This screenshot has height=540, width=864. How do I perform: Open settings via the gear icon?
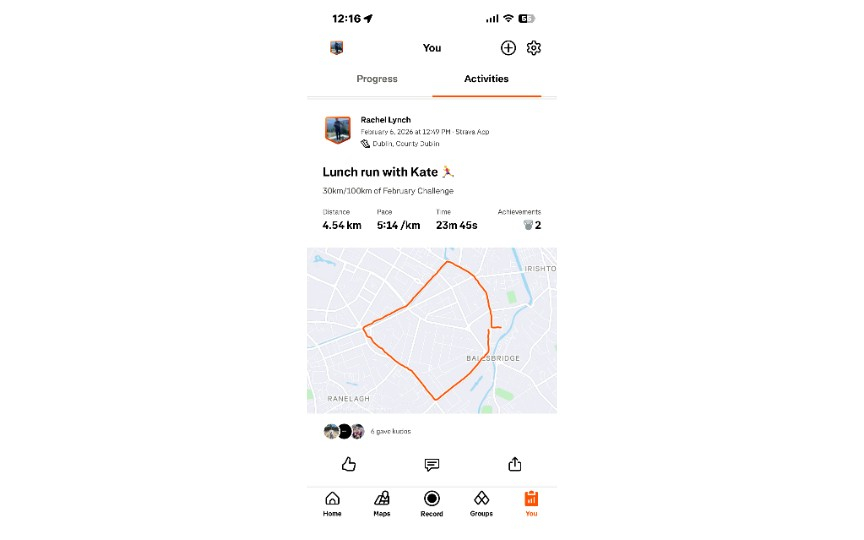[533, 48]
